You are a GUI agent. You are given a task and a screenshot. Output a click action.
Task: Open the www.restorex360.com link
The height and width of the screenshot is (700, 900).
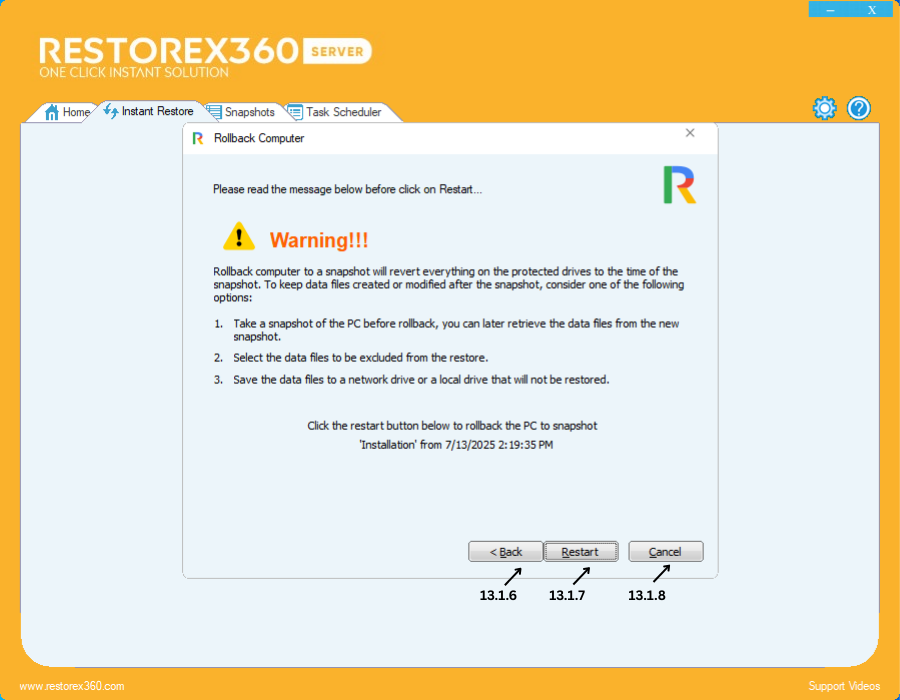[x=72, y=686]
